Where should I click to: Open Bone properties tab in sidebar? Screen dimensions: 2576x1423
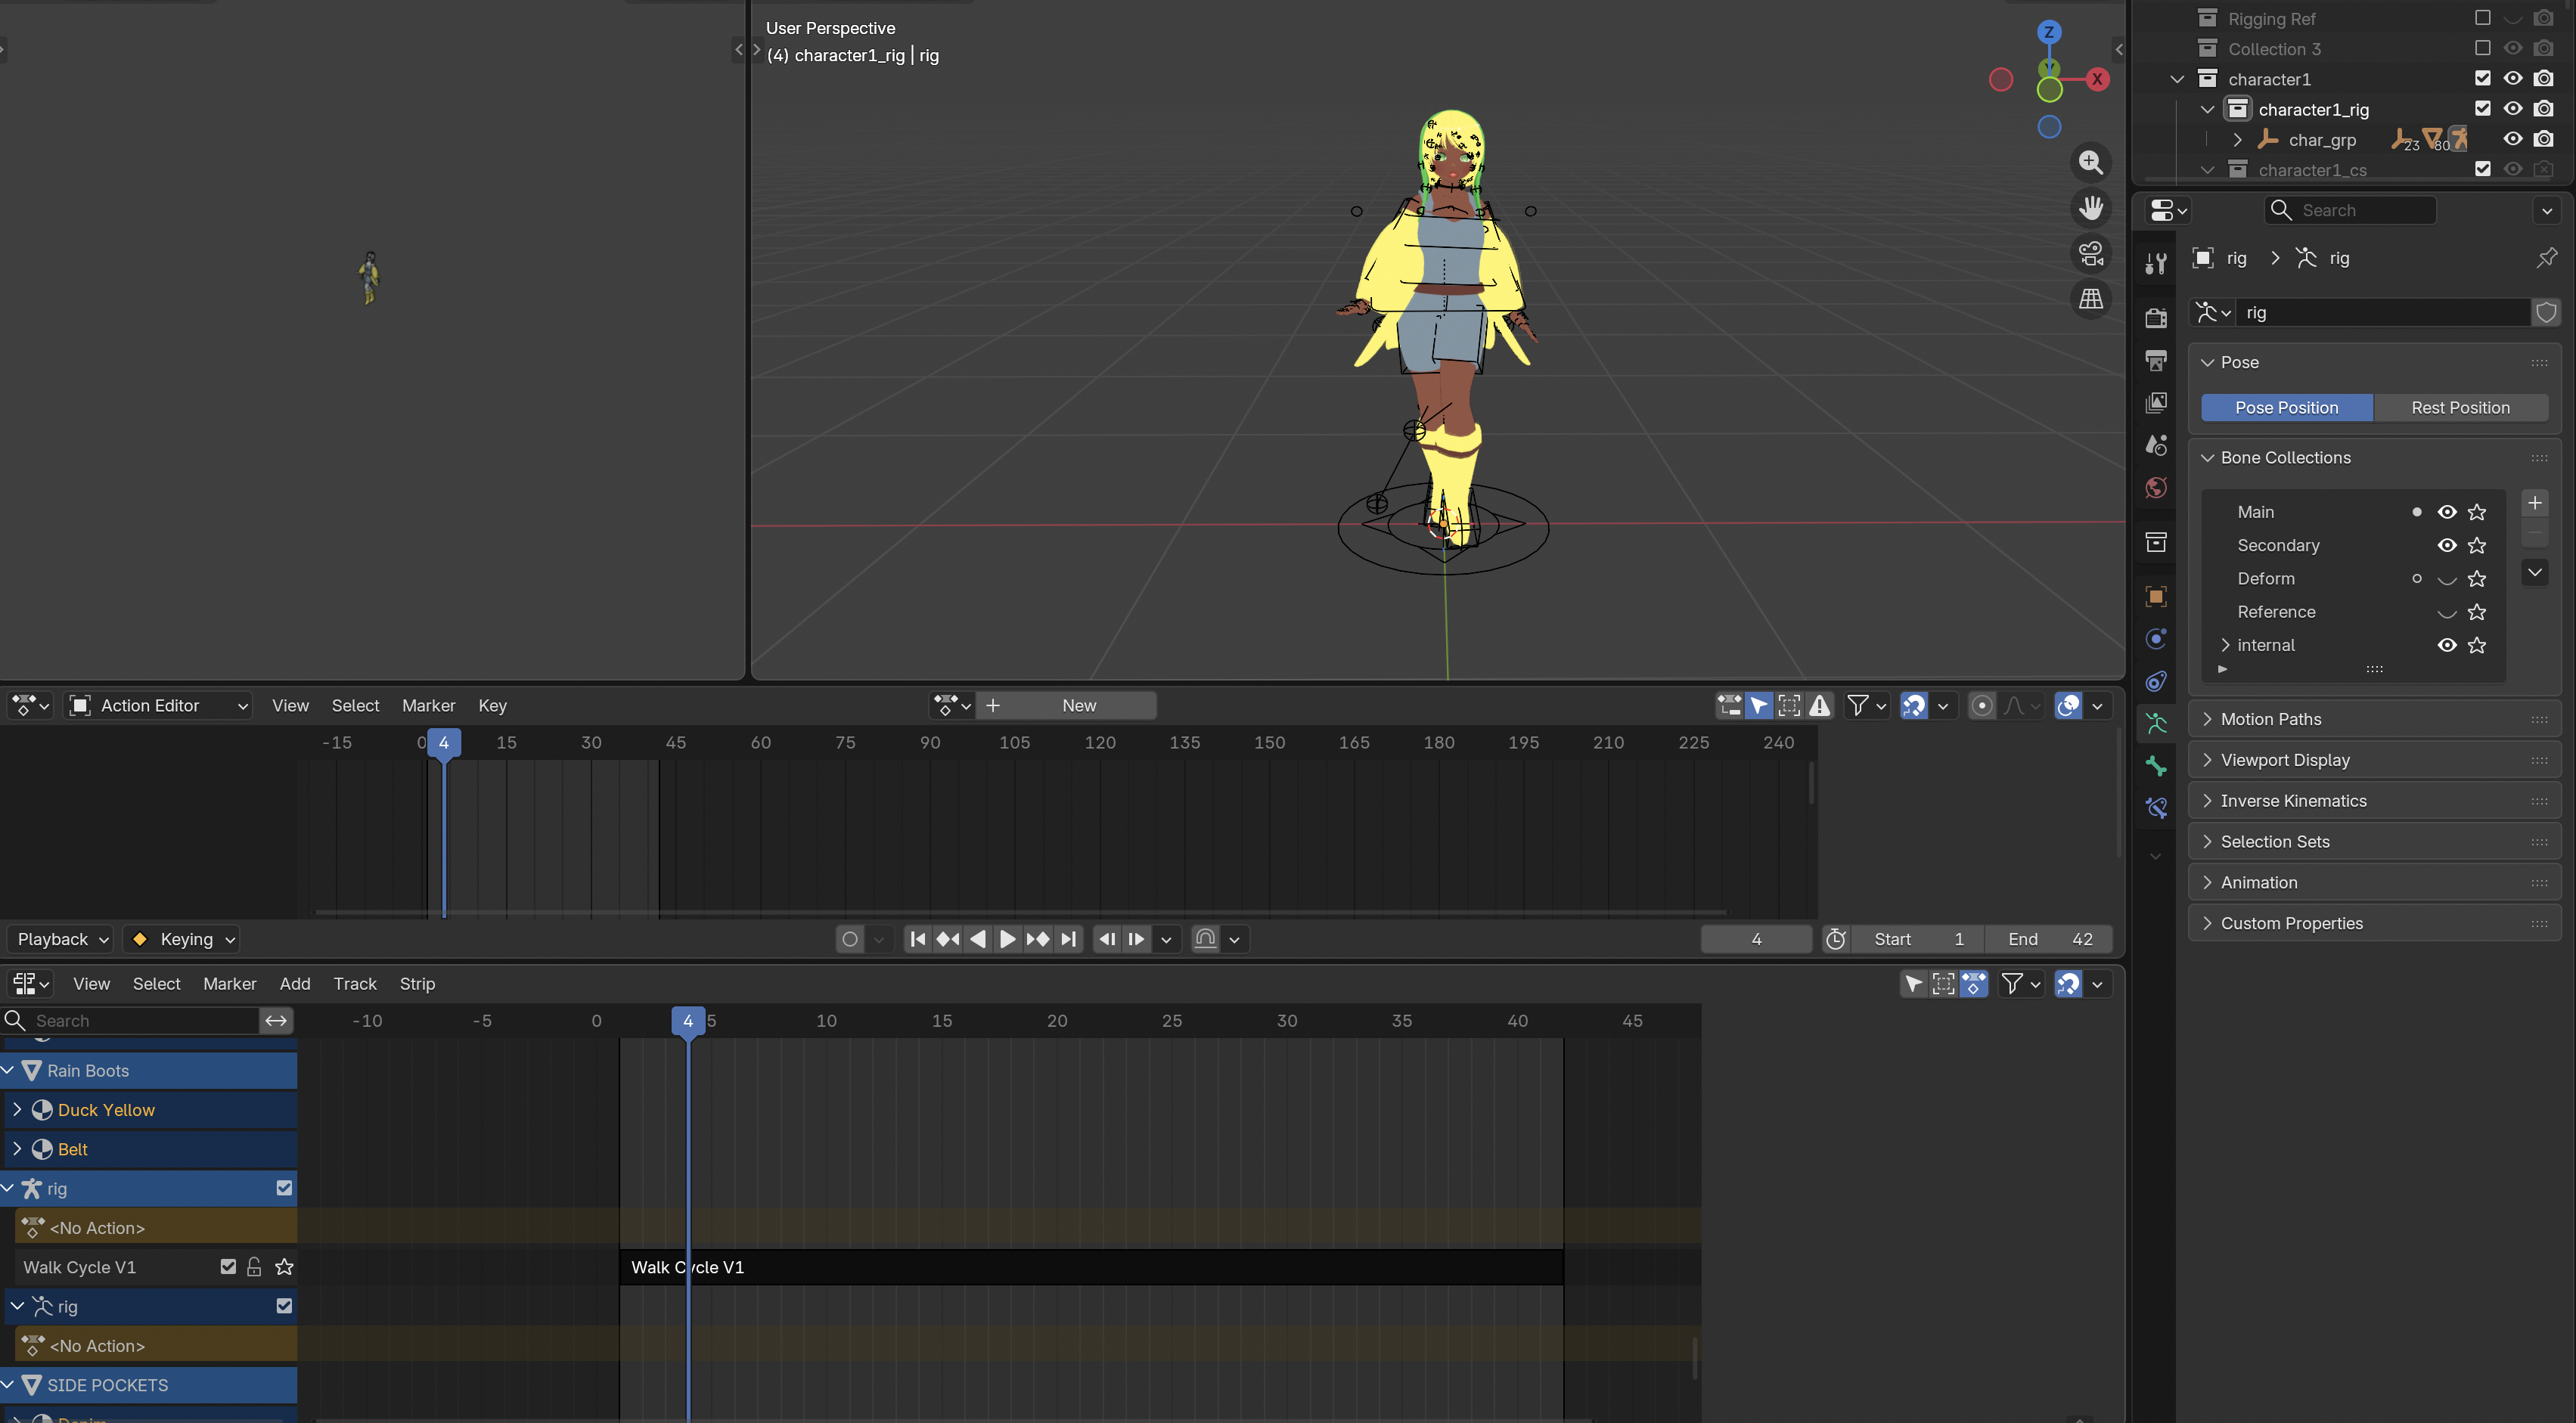pyautogui.click(x=2156, y=766)
